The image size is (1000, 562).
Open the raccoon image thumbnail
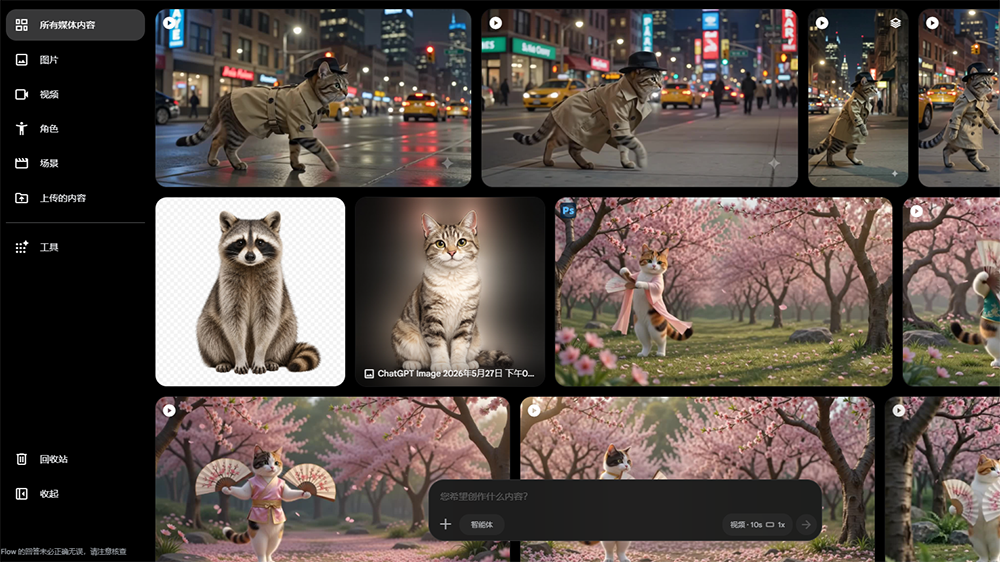(x=250, y=292)
